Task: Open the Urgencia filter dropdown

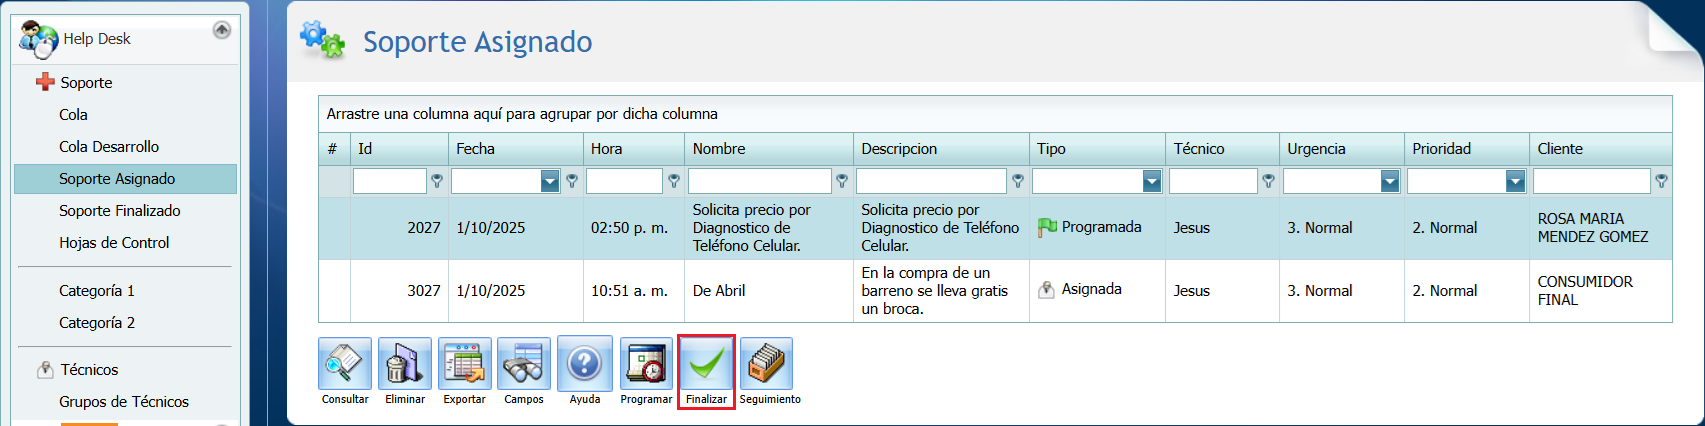Action: click(x=1390, y=181)
